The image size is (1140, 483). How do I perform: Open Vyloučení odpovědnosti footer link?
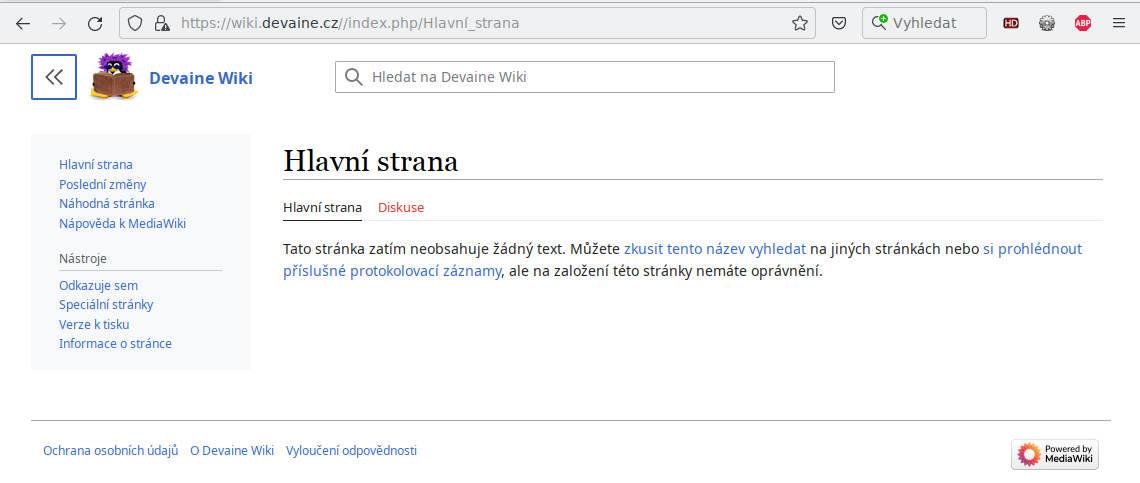point(351,451)
